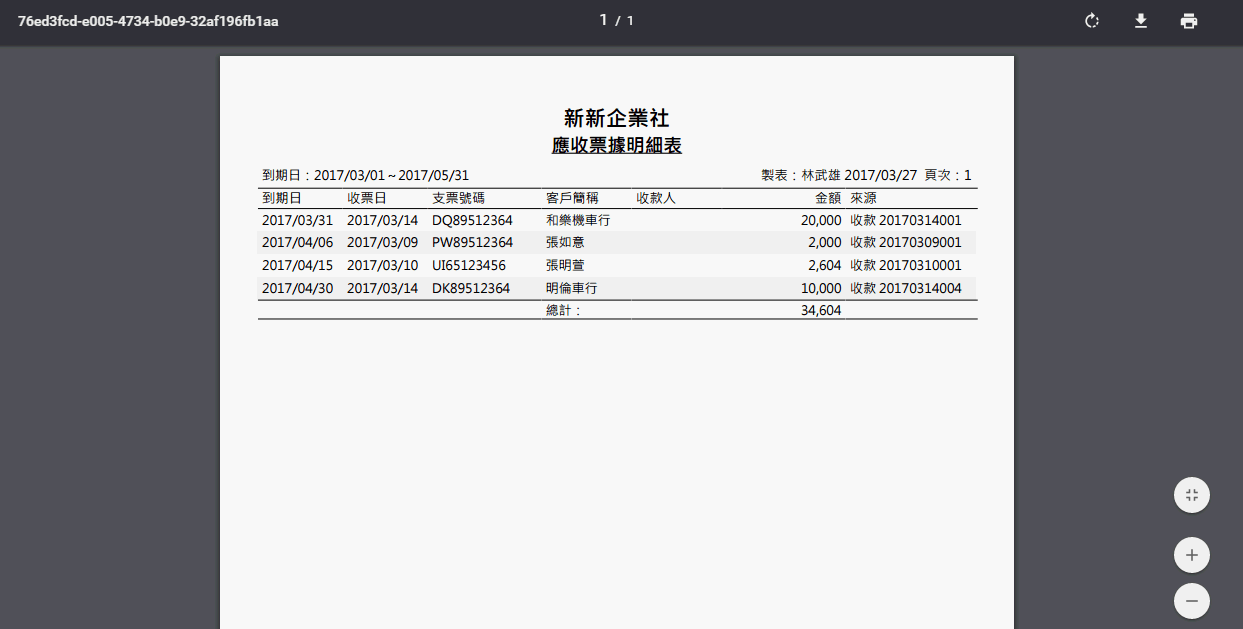Click source 收款 20170310001

pos(906,265)
